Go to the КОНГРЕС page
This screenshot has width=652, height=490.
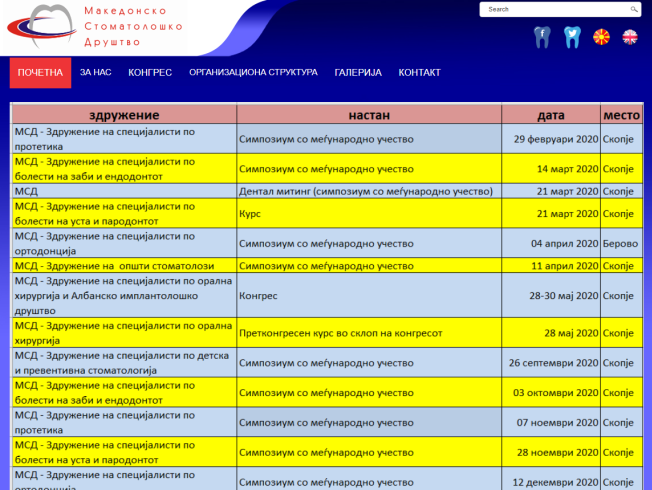[150, 73]
